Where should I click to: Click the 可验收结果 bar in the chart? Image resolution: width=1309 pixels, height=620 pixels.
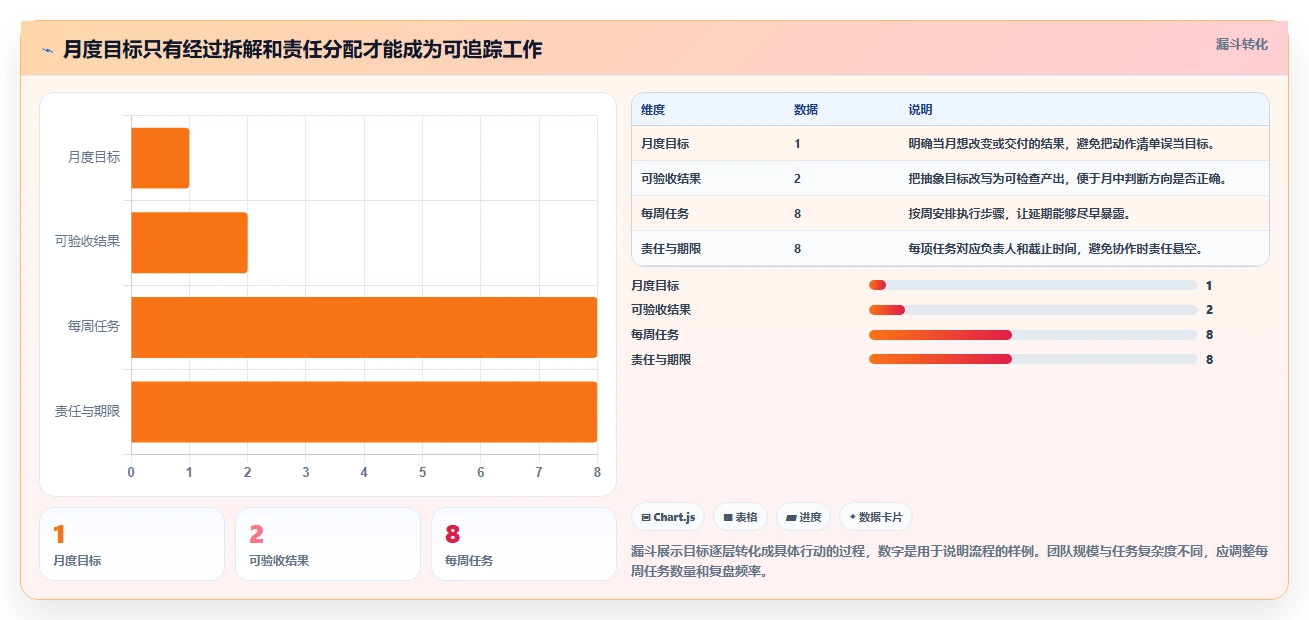pyautogui.click(x=189, y=242)
